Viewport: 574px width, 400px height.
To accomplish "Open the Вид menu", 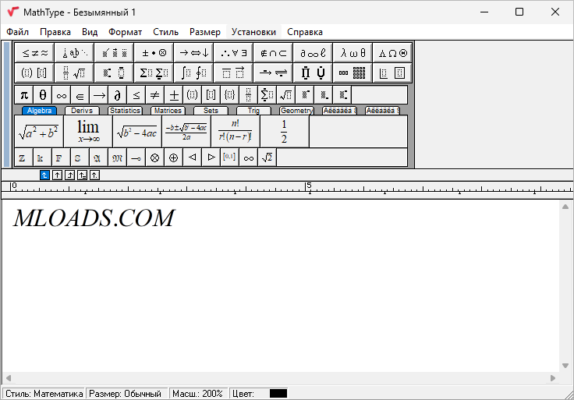I will tap(90, 32).
